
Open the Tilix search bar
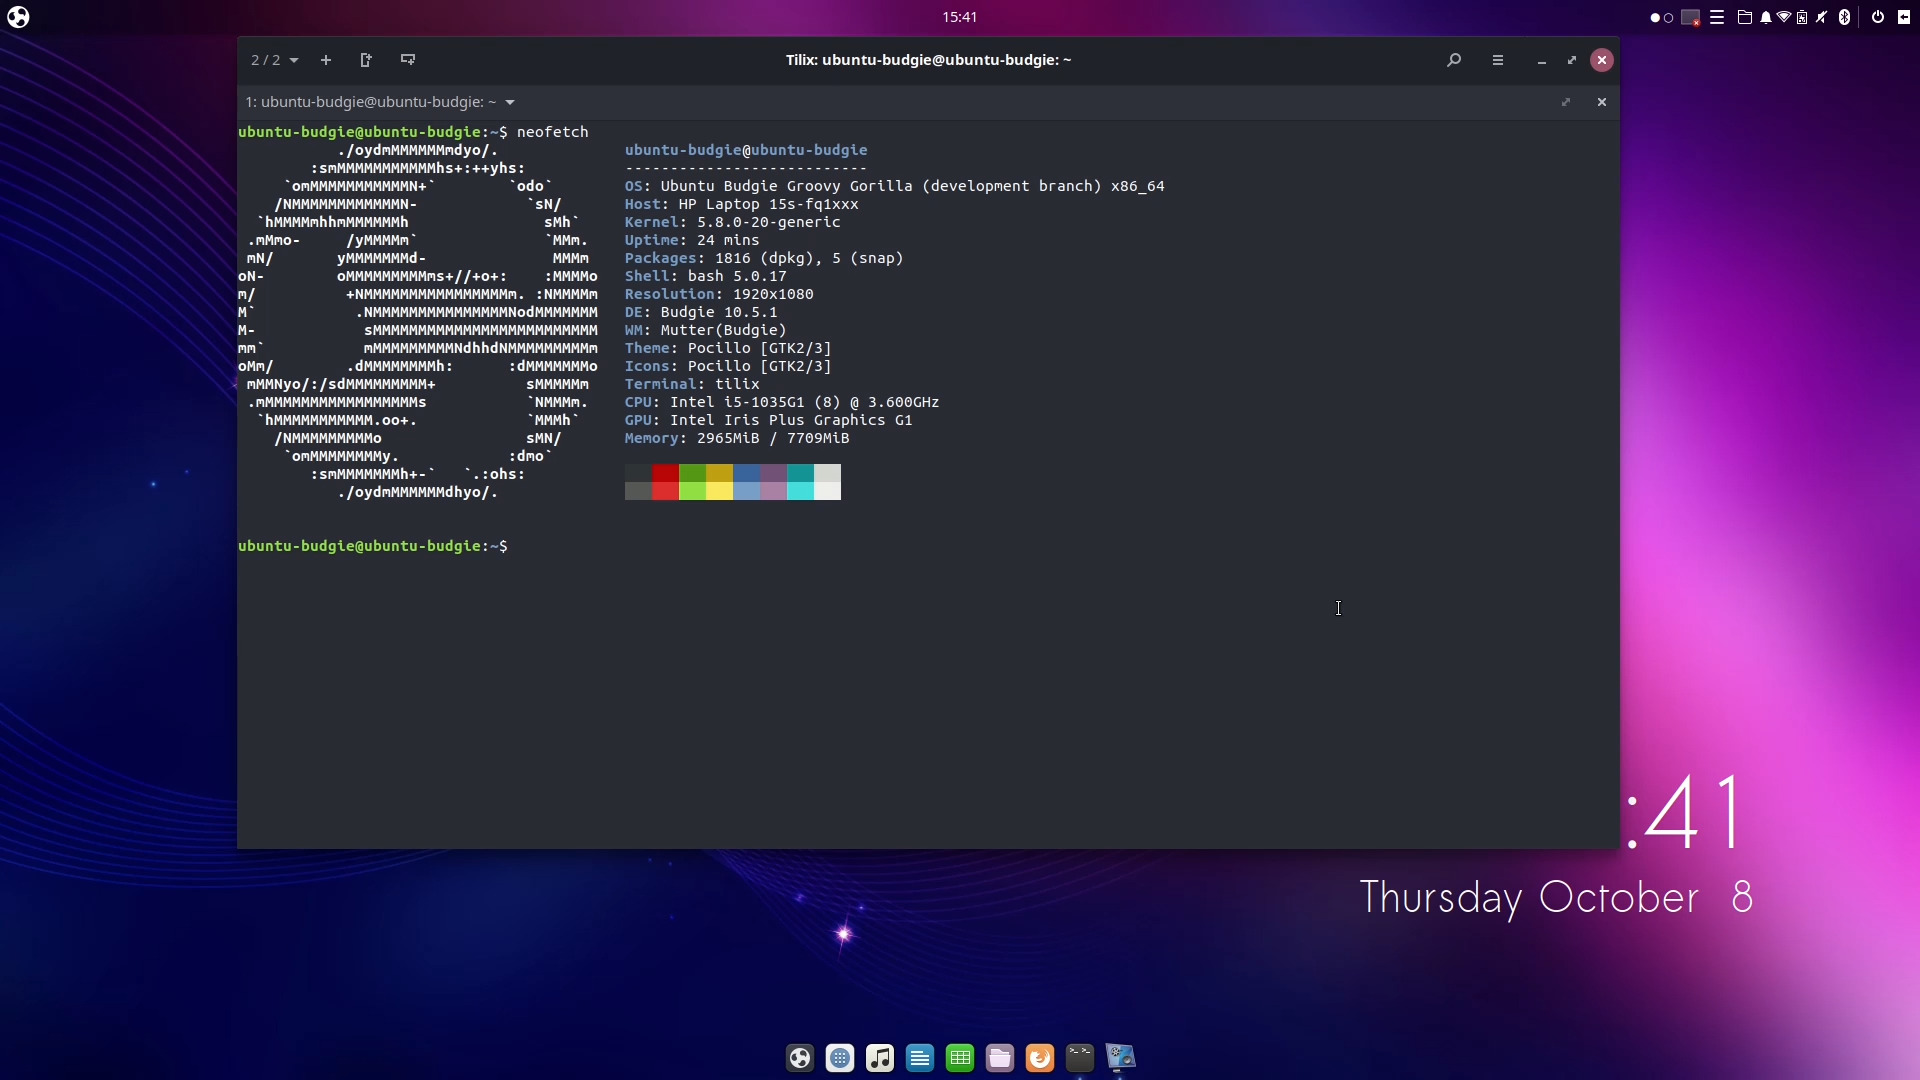point(1454,60)
